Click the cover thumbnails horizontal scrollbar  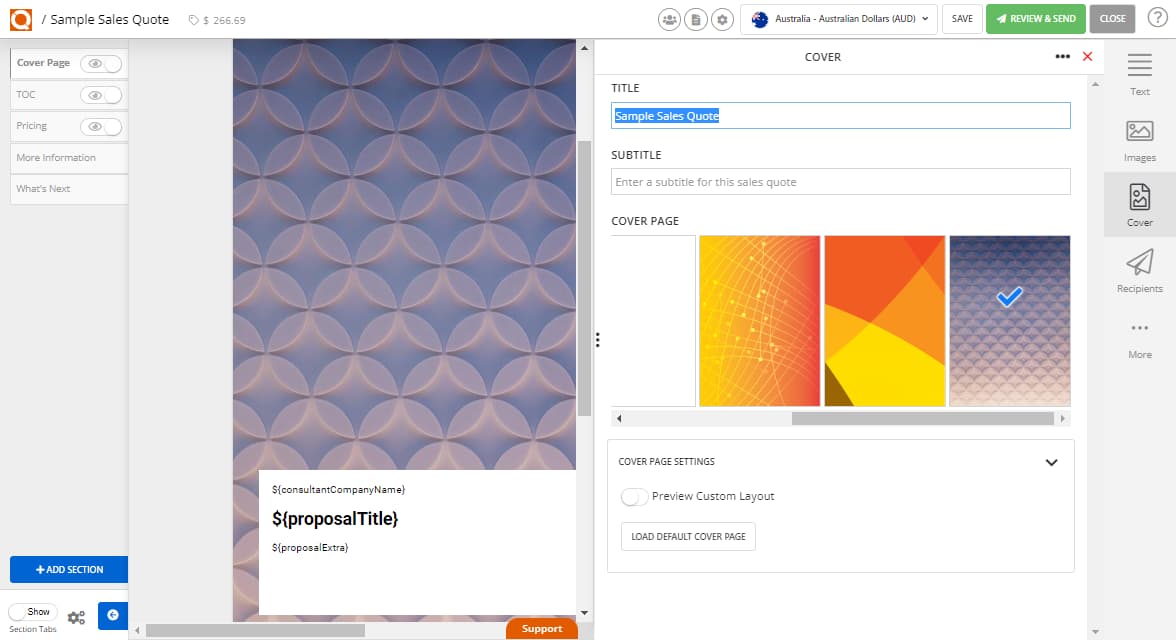coord(922,419)
